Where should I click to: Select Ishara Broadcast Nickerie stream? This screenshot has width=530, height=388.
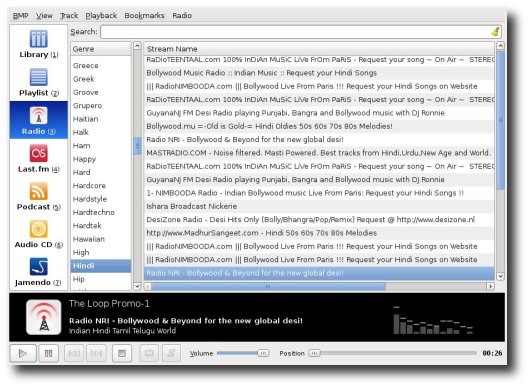click(x=319, y=206)
